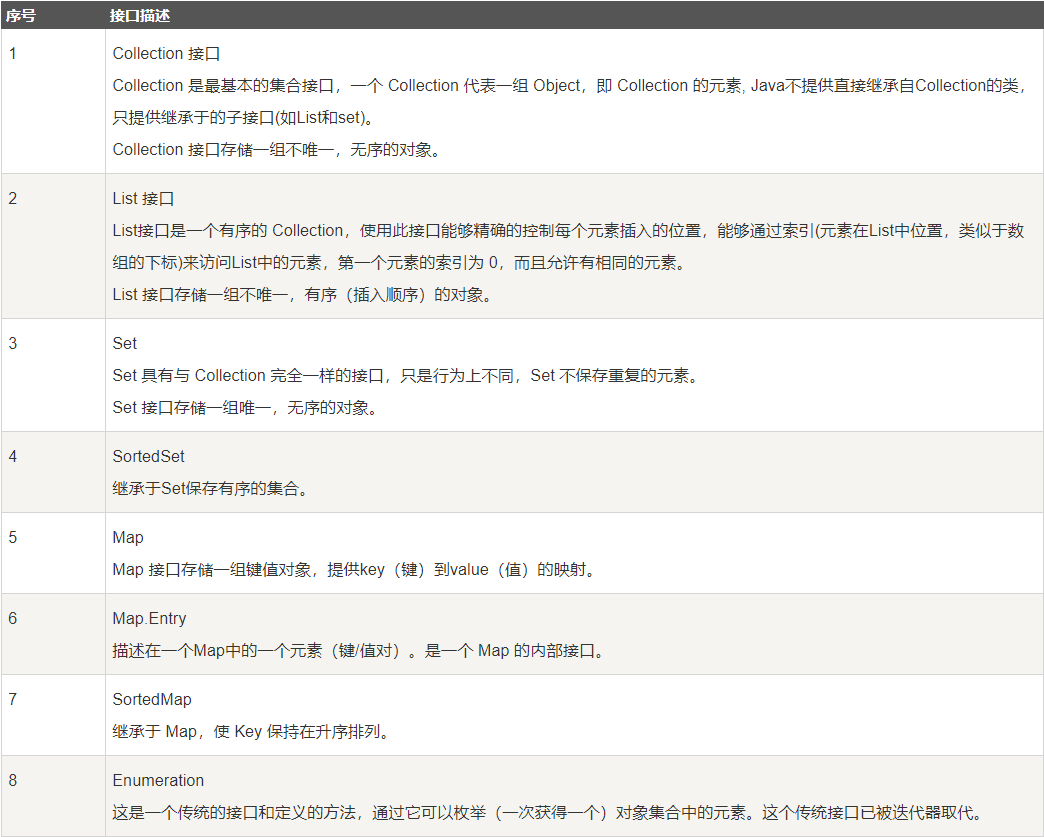Click row number 1 cell
Screen dimensions: 1044x837
point(53,101)
